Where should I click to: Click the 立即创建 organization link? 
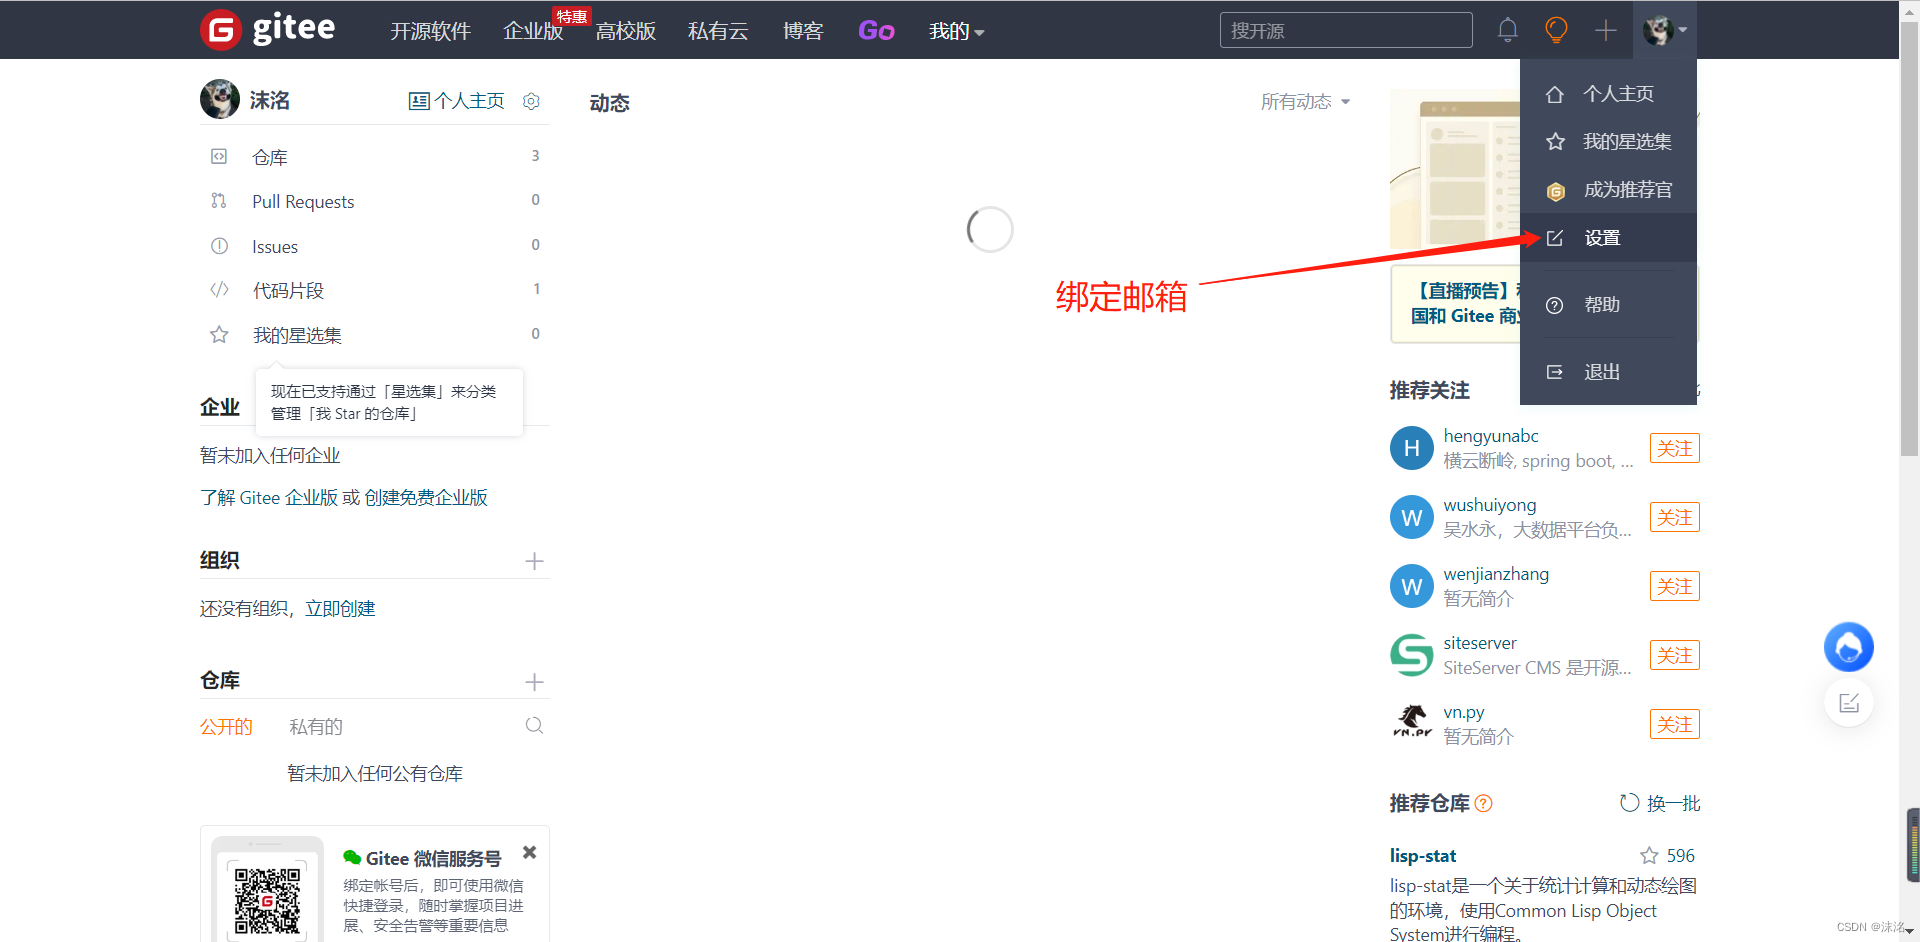[340, 608]
